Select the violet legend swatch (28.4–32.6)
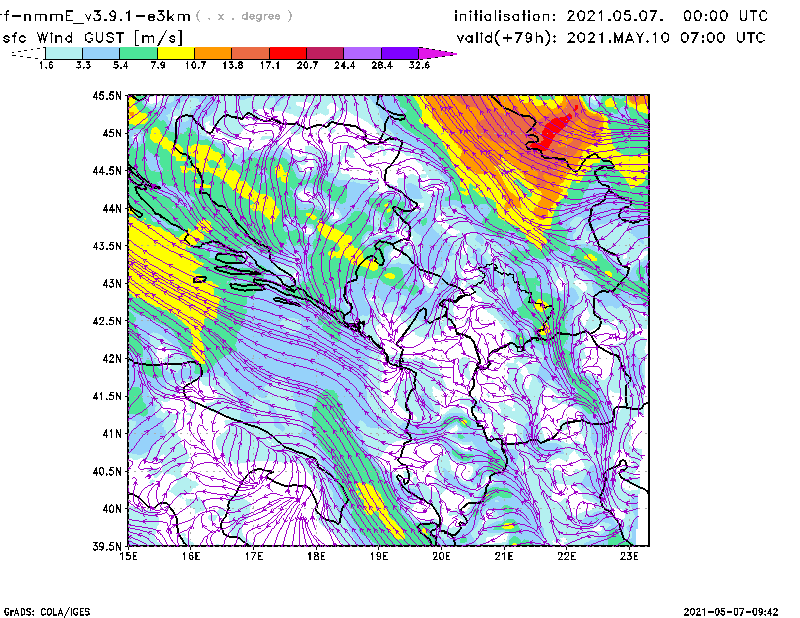 (x=400, y=53)
